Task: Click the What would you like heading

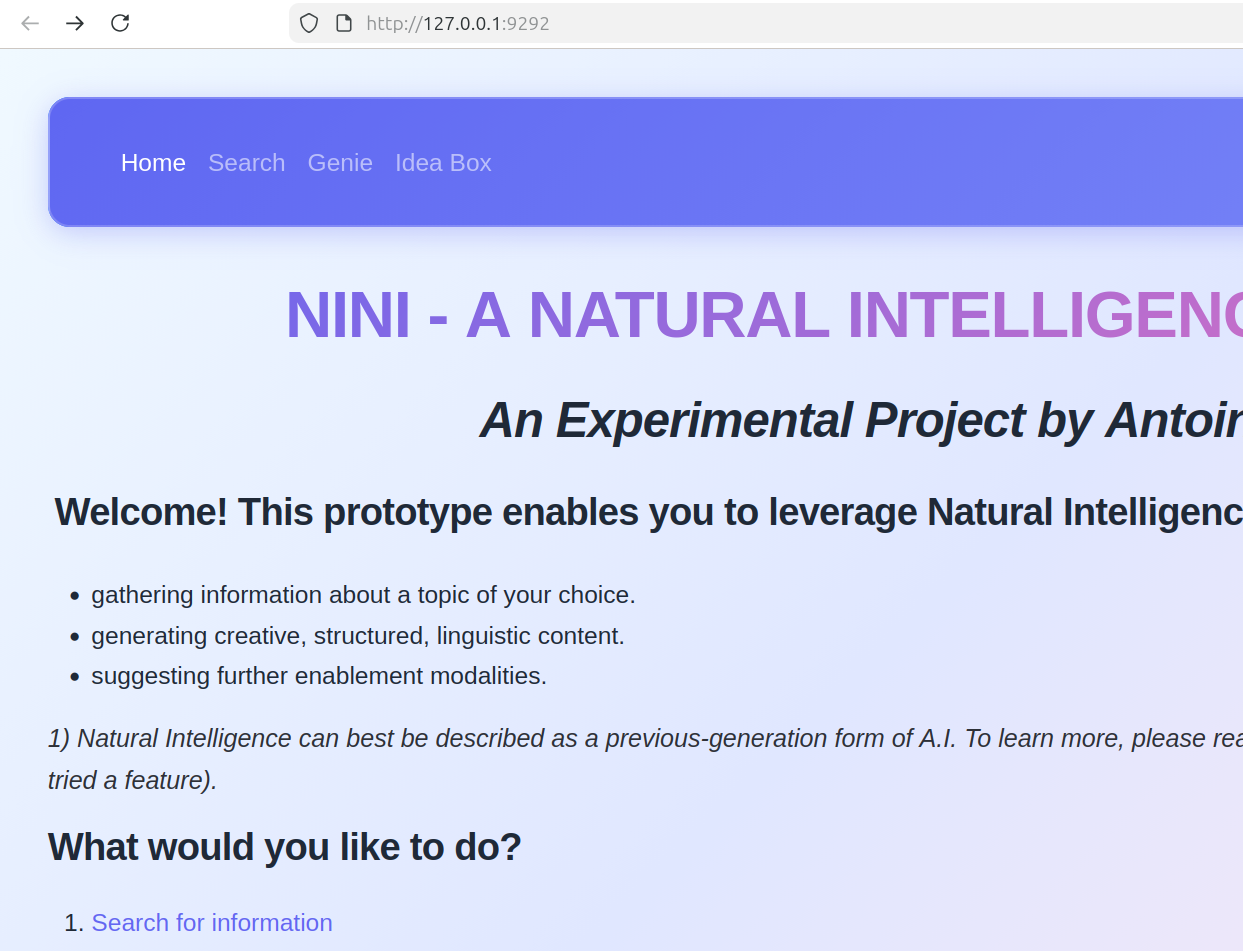Action: [x=284, y=846]
